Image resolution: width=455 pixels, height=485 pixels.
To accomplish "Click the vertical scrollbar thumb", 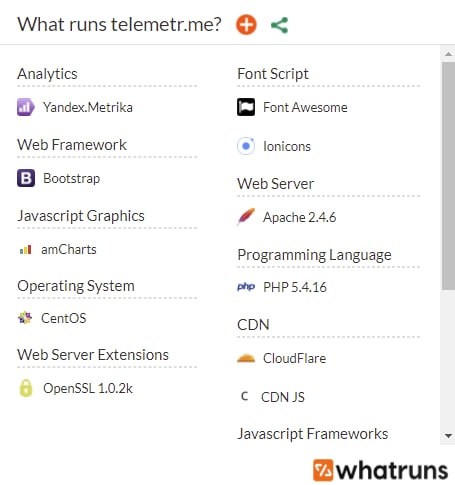I will coord(448,176).
